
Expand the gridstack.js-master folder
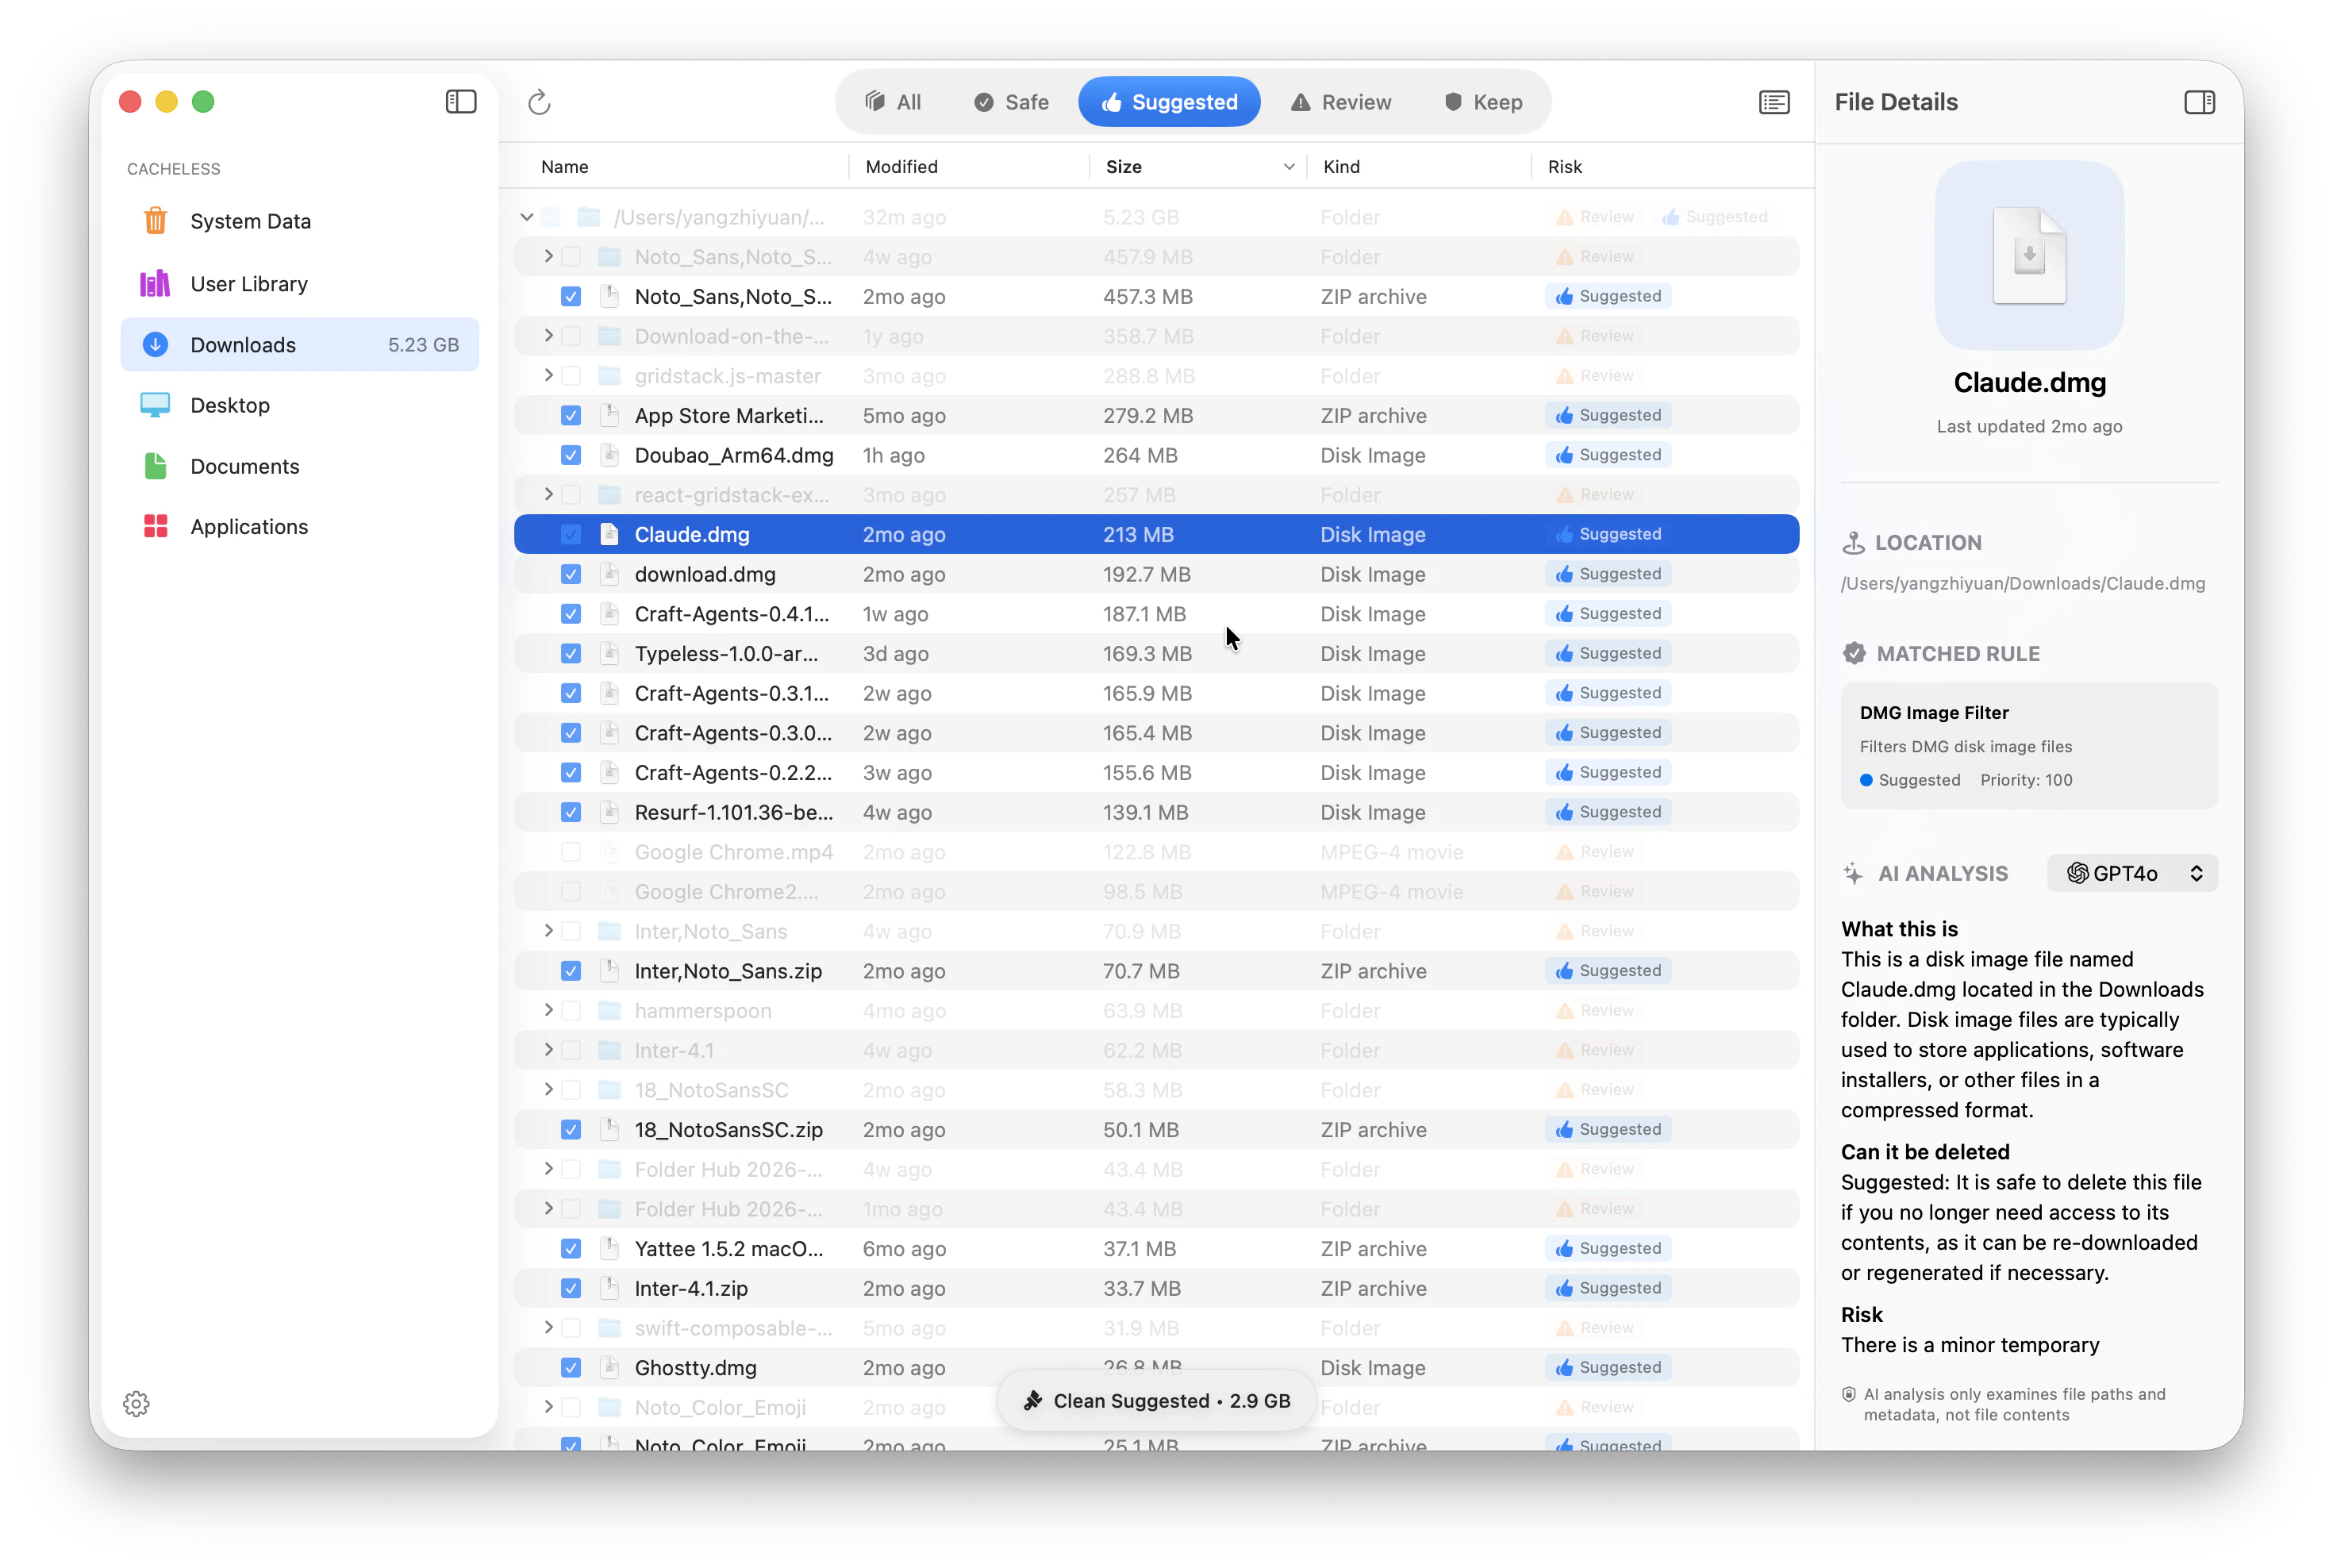[548, 376]
